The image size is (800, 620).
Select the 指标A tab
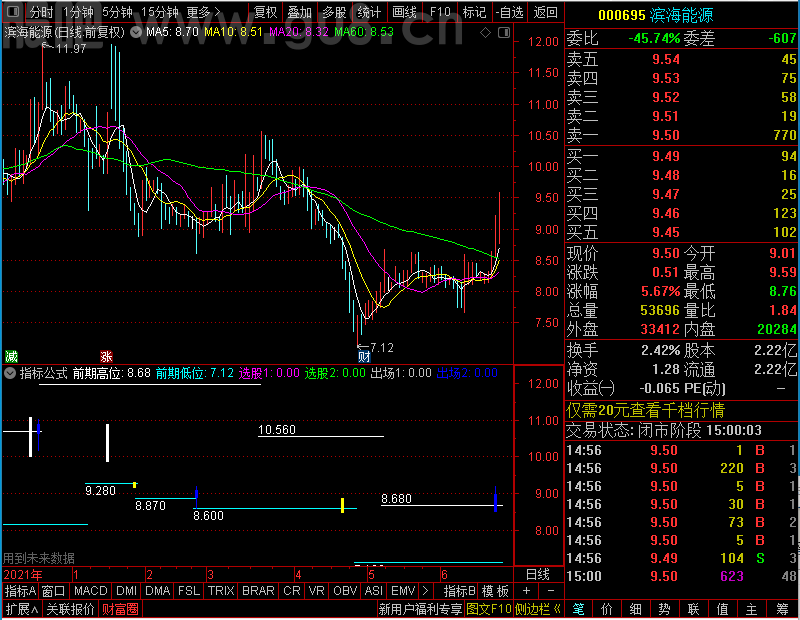pos(20,591)
